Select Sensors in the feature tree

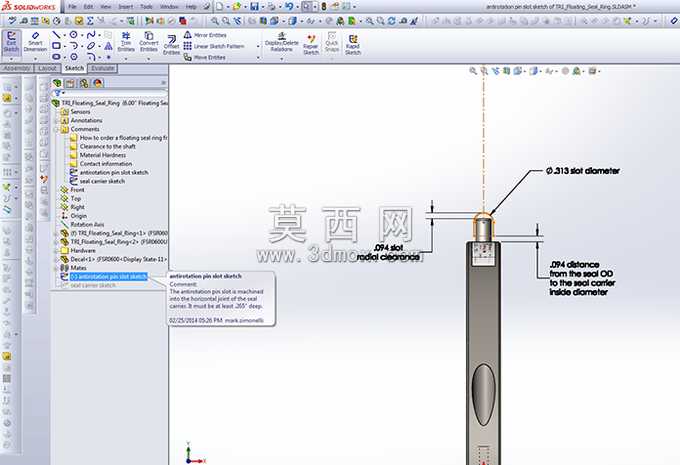click(x=80, y=112)
